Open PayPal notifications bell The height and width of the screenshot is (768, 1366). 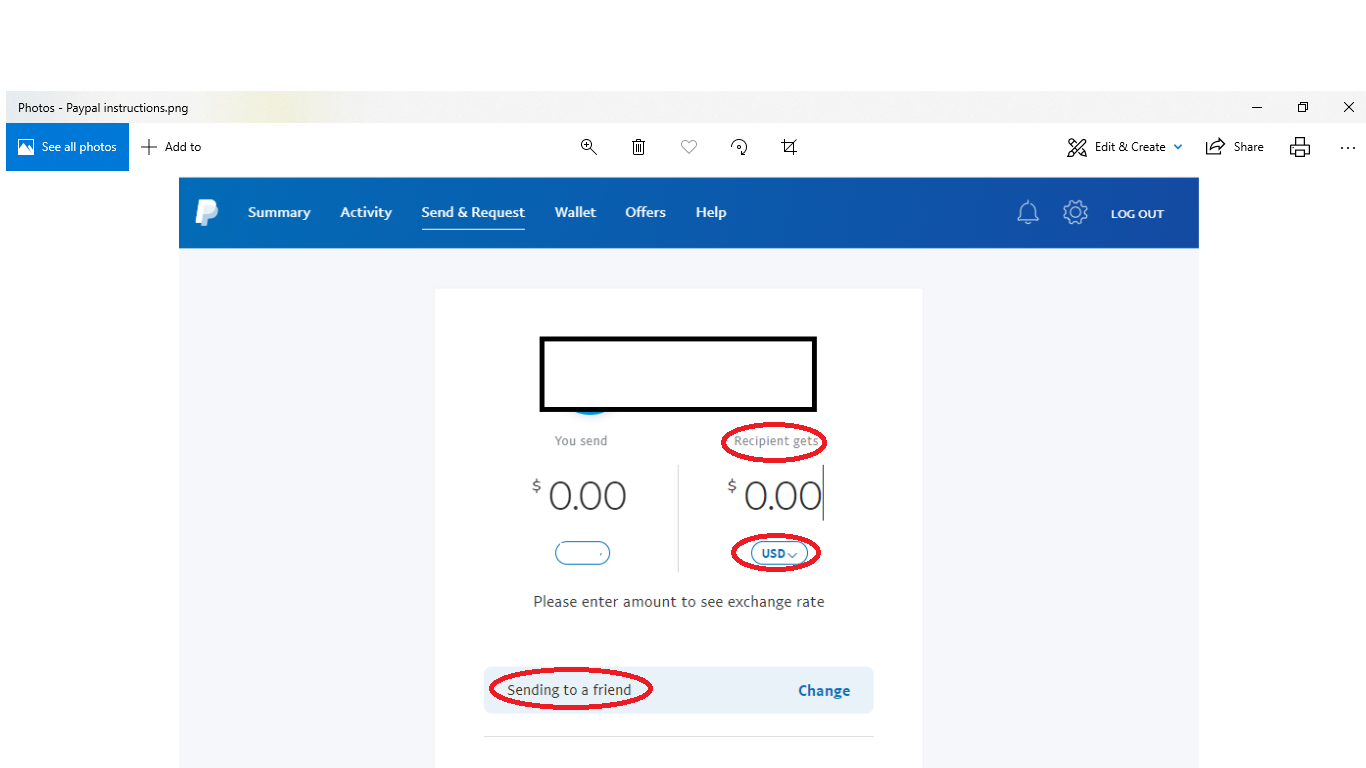[1028, 212]
